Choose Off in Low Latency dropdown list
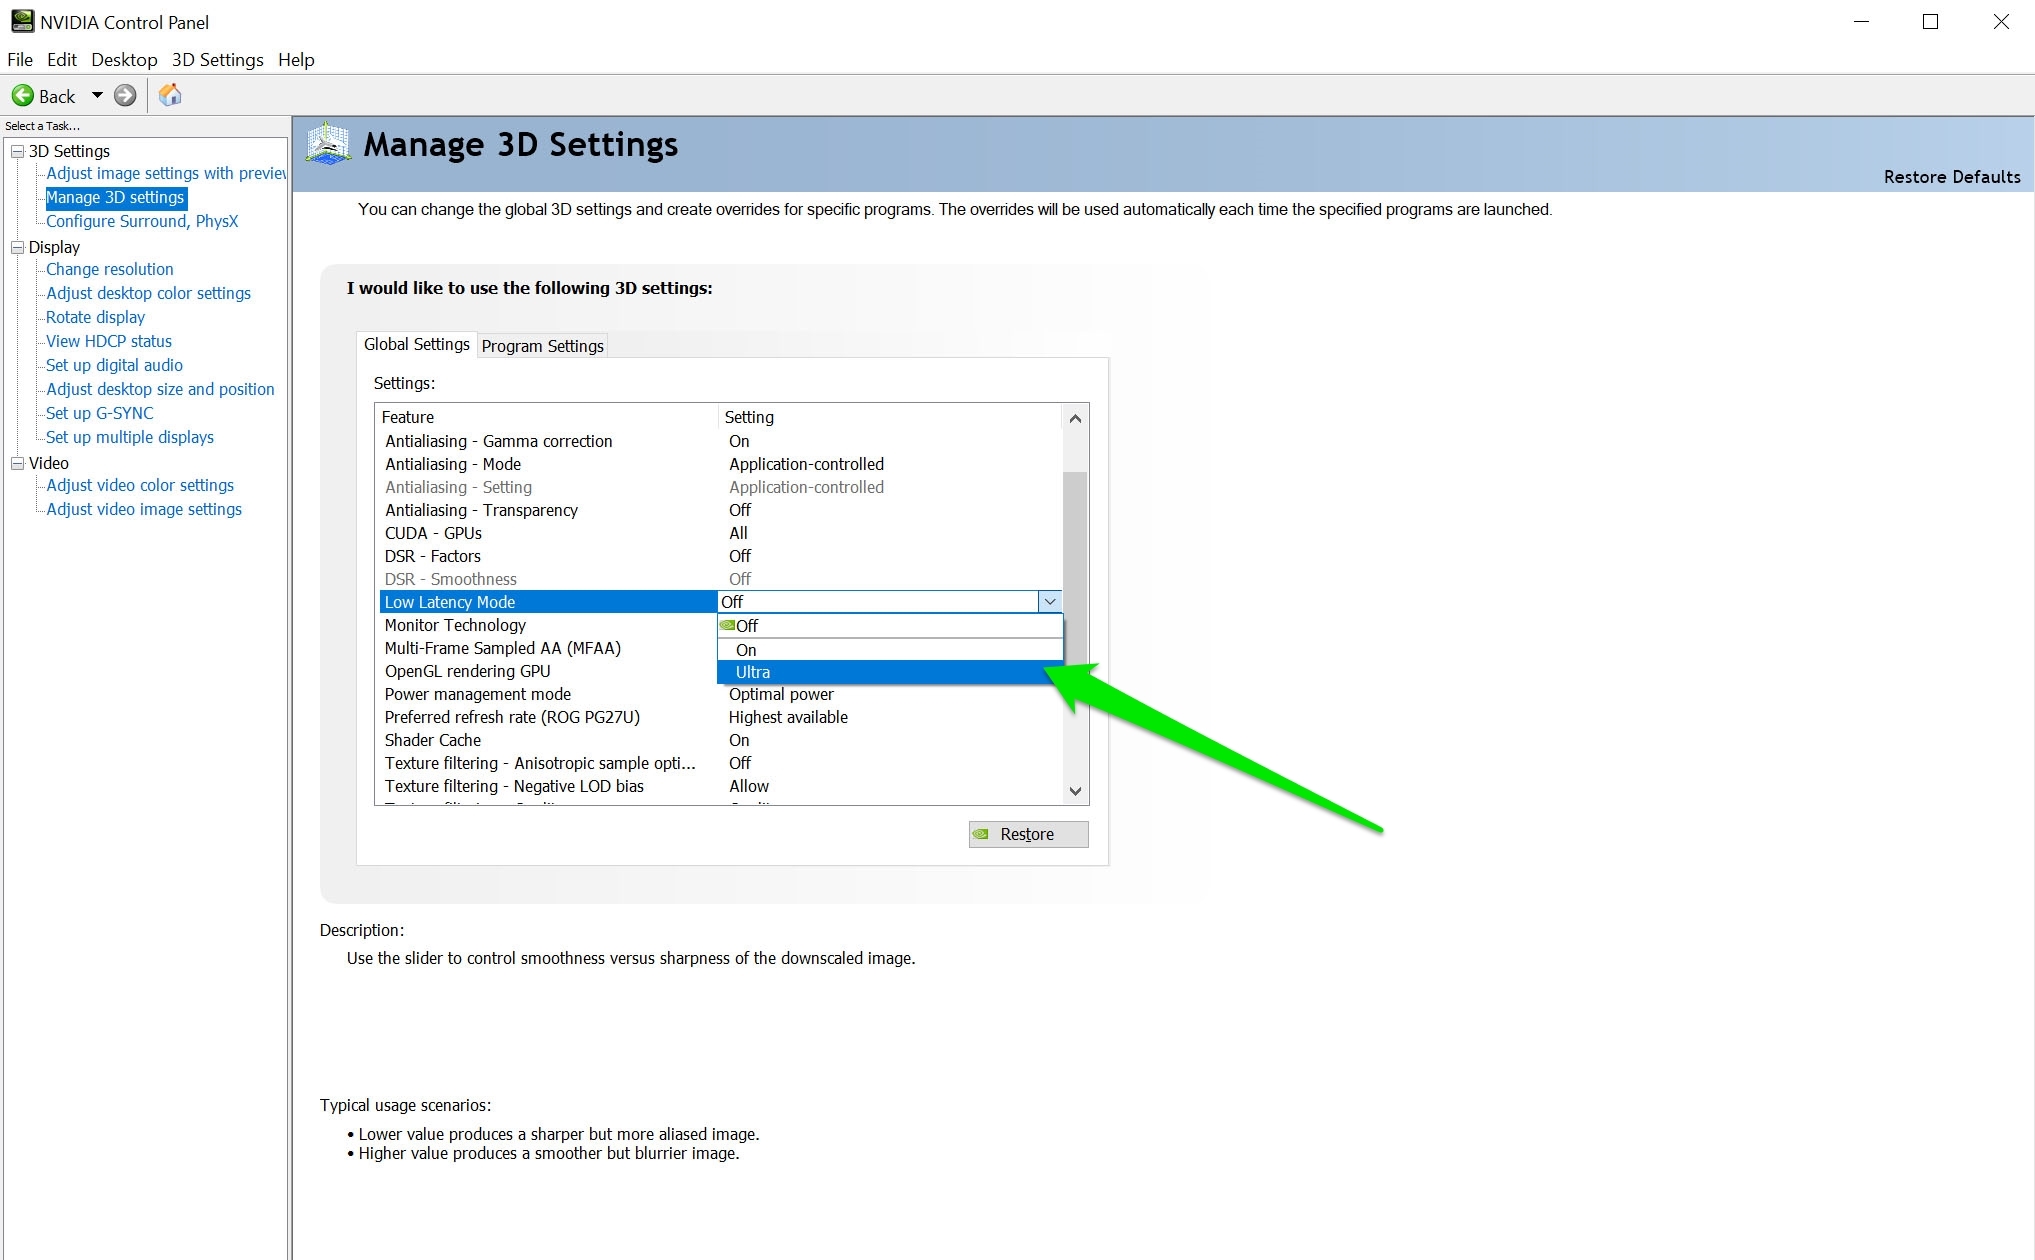2035x1260 pixels. pos(889,626)
